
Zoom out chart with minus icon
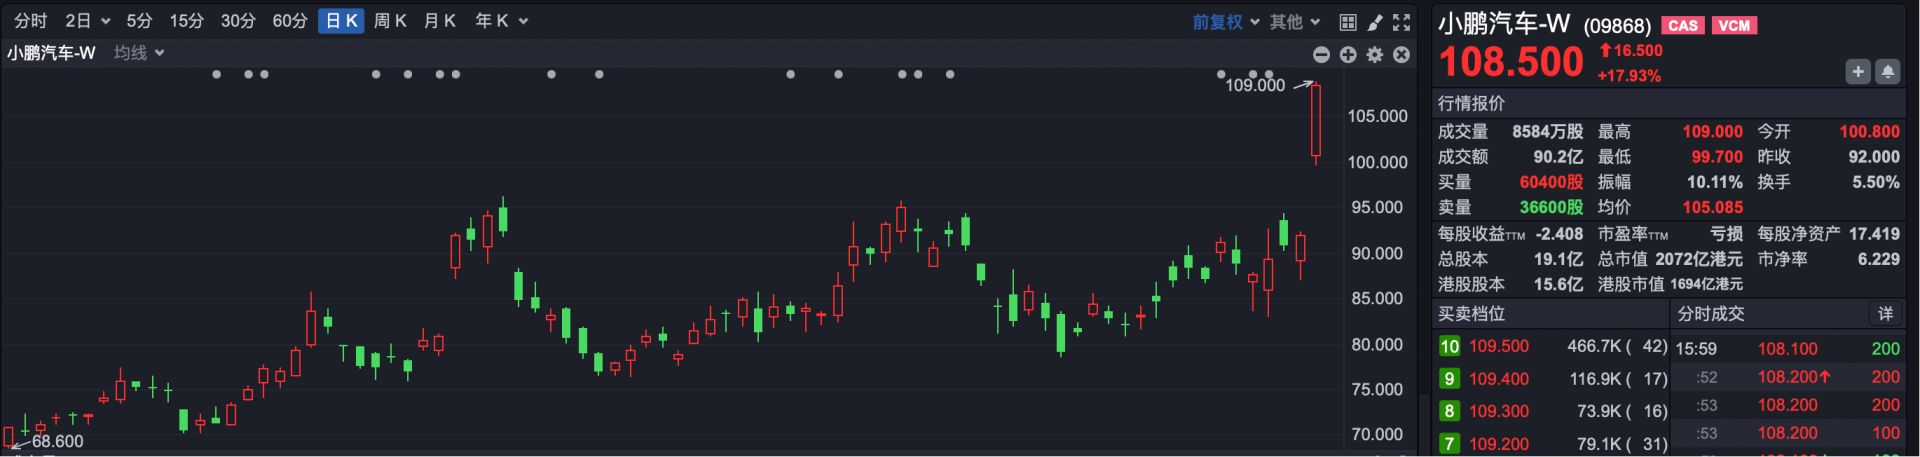pos(1321,55)
